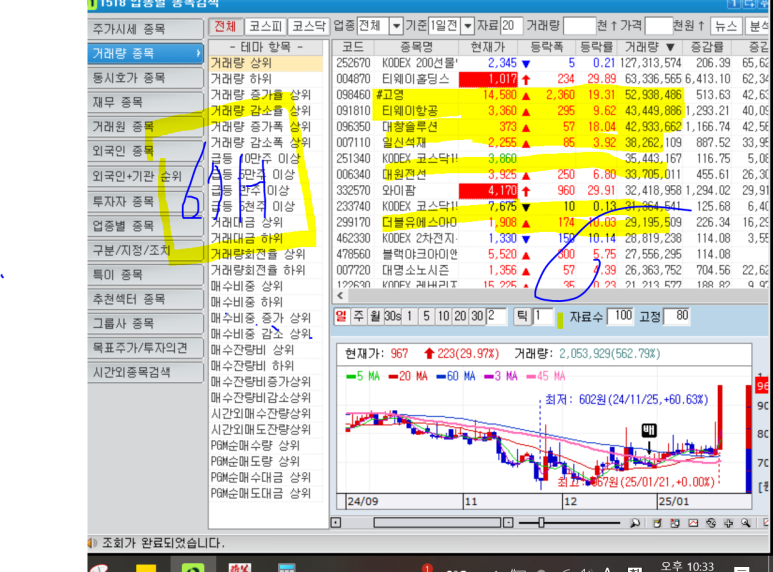Image resolution: width=773 pixels, height=572 pixels.
Task: Click the 배 dividend marker on chart
Action: [x=649, y=430]
